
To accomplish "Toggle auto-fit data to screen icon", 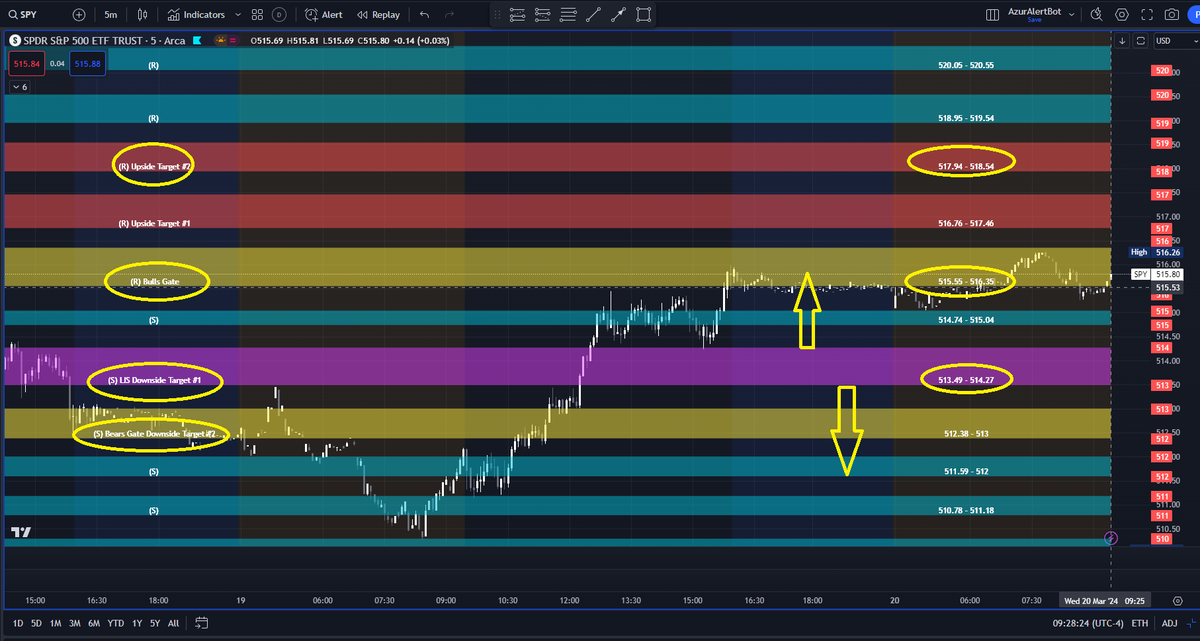I will tap(1140, 41).
